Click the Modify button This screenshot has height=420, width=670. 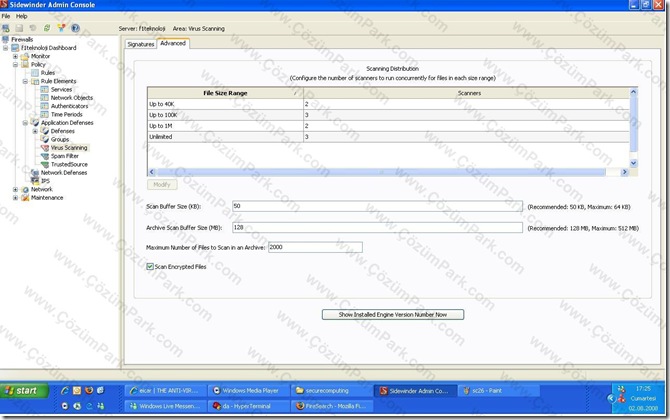click(162, 185)
